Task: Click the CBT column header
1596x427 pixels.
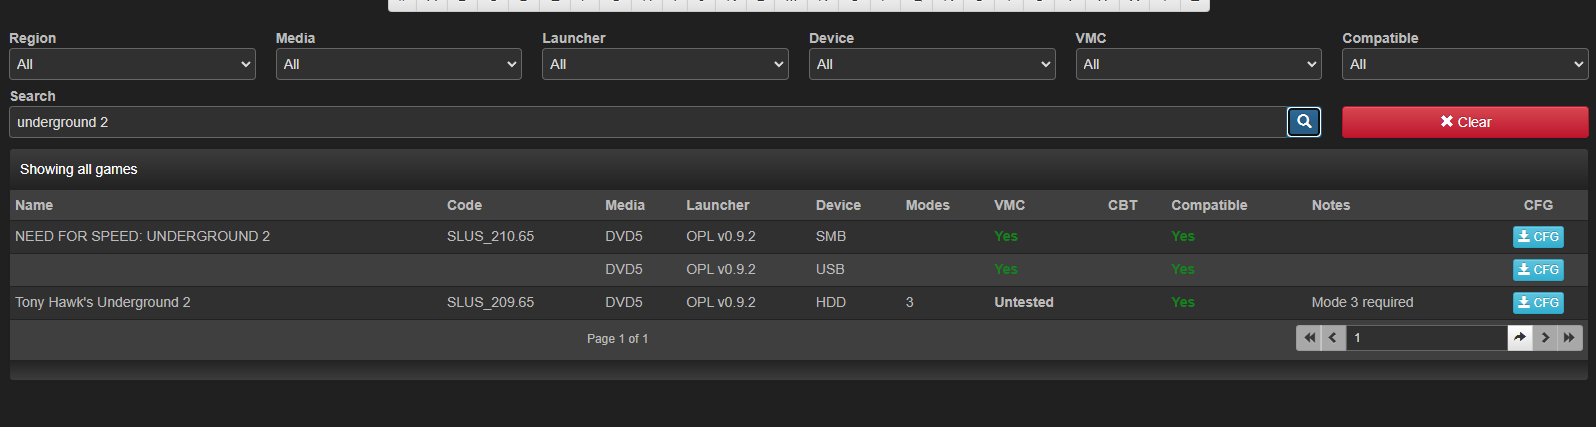Action: point(1123,205)
